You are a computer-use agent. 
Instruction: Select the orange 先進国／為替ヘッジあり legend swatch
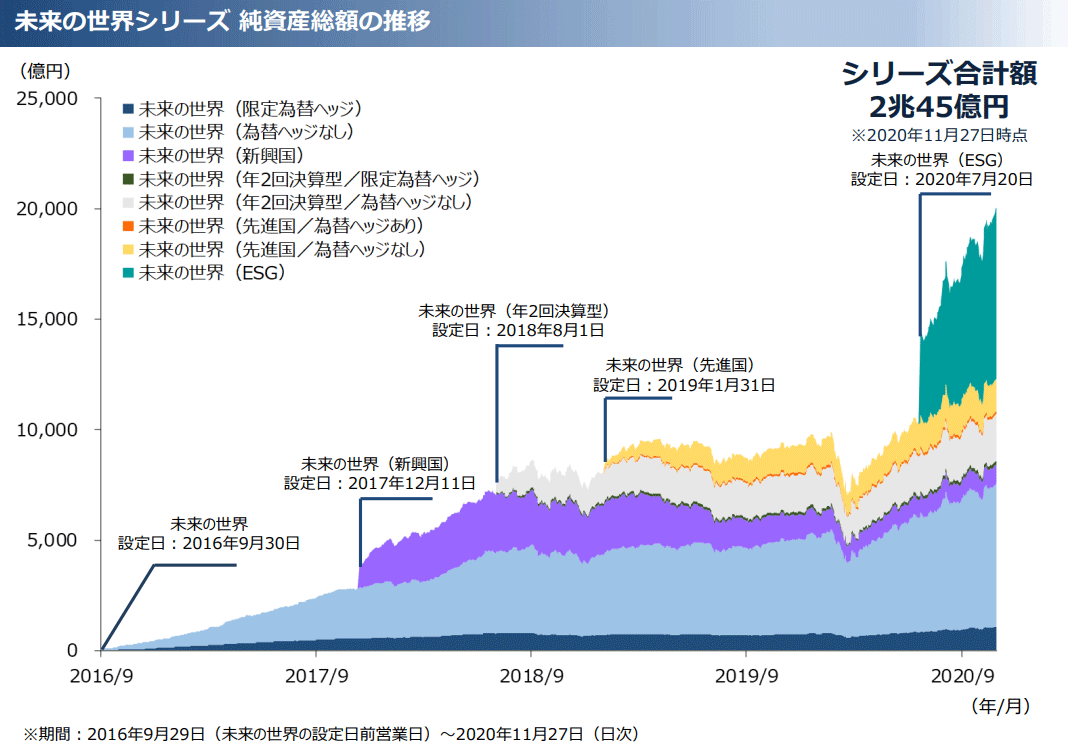[x=128, y=226]
